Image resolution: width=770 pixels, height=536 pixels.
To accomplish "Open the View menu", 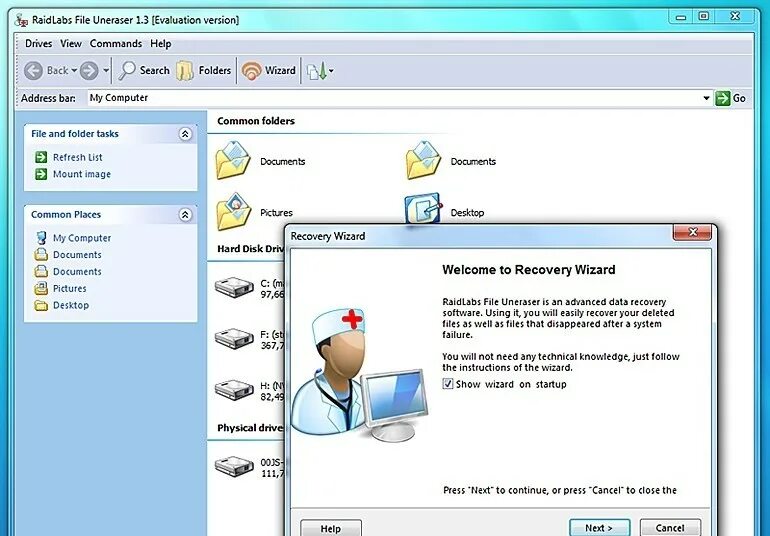I will [71, 44].
